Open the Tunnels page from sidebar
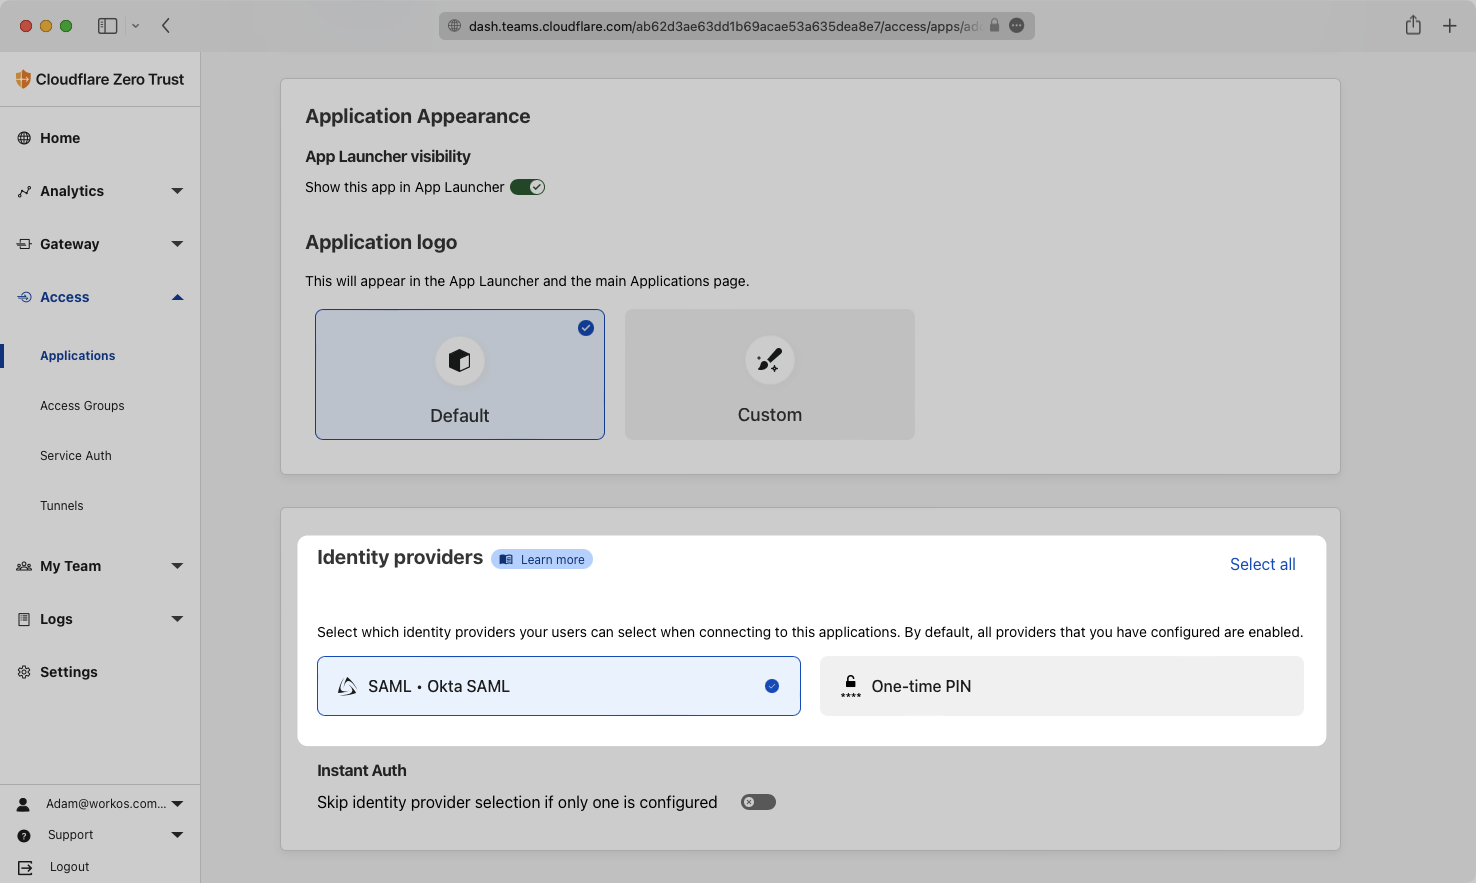The width and height of the screenshot is (1476, 883). [x=62, y=505]
